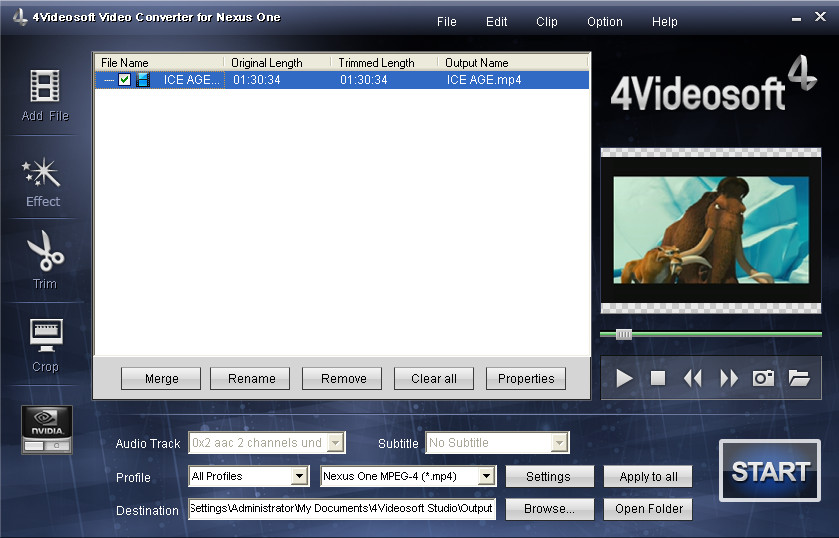
Task: Minimize the converter window
Action: coord(796,19)
